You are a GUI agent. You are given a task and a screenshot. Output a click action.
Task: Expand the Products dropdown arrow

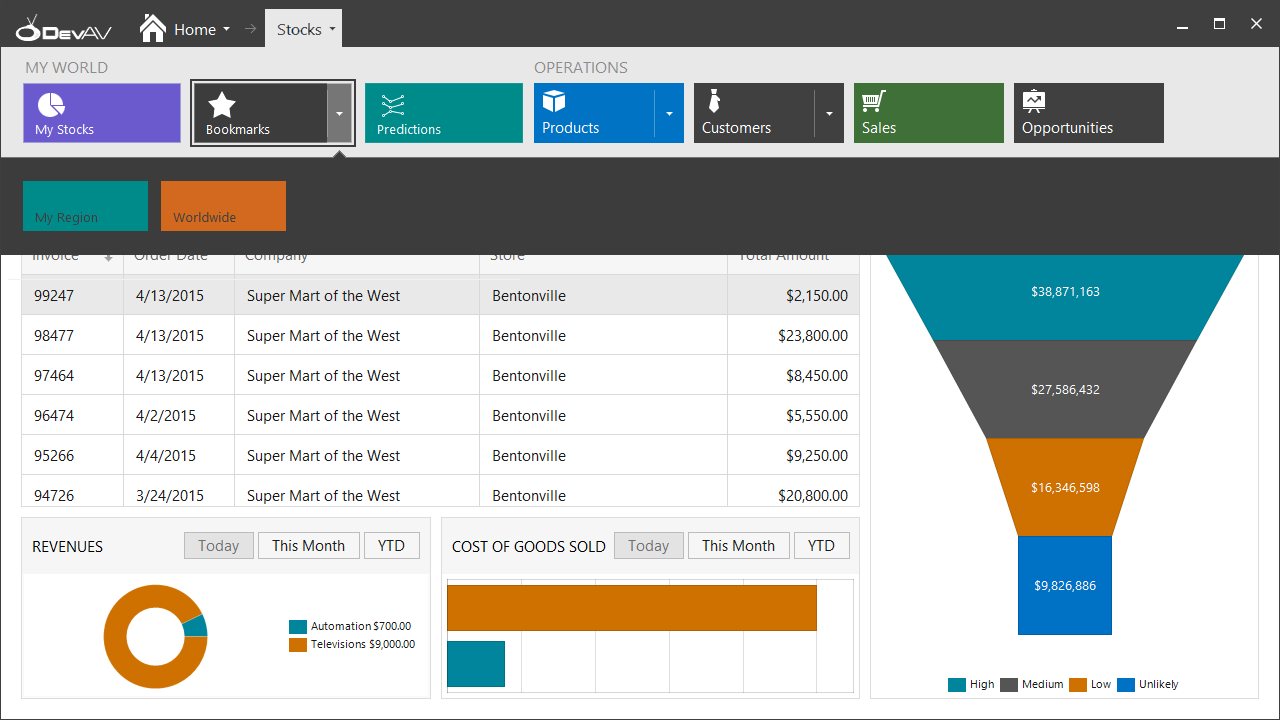pyautogui.click(x=669, y=113)
